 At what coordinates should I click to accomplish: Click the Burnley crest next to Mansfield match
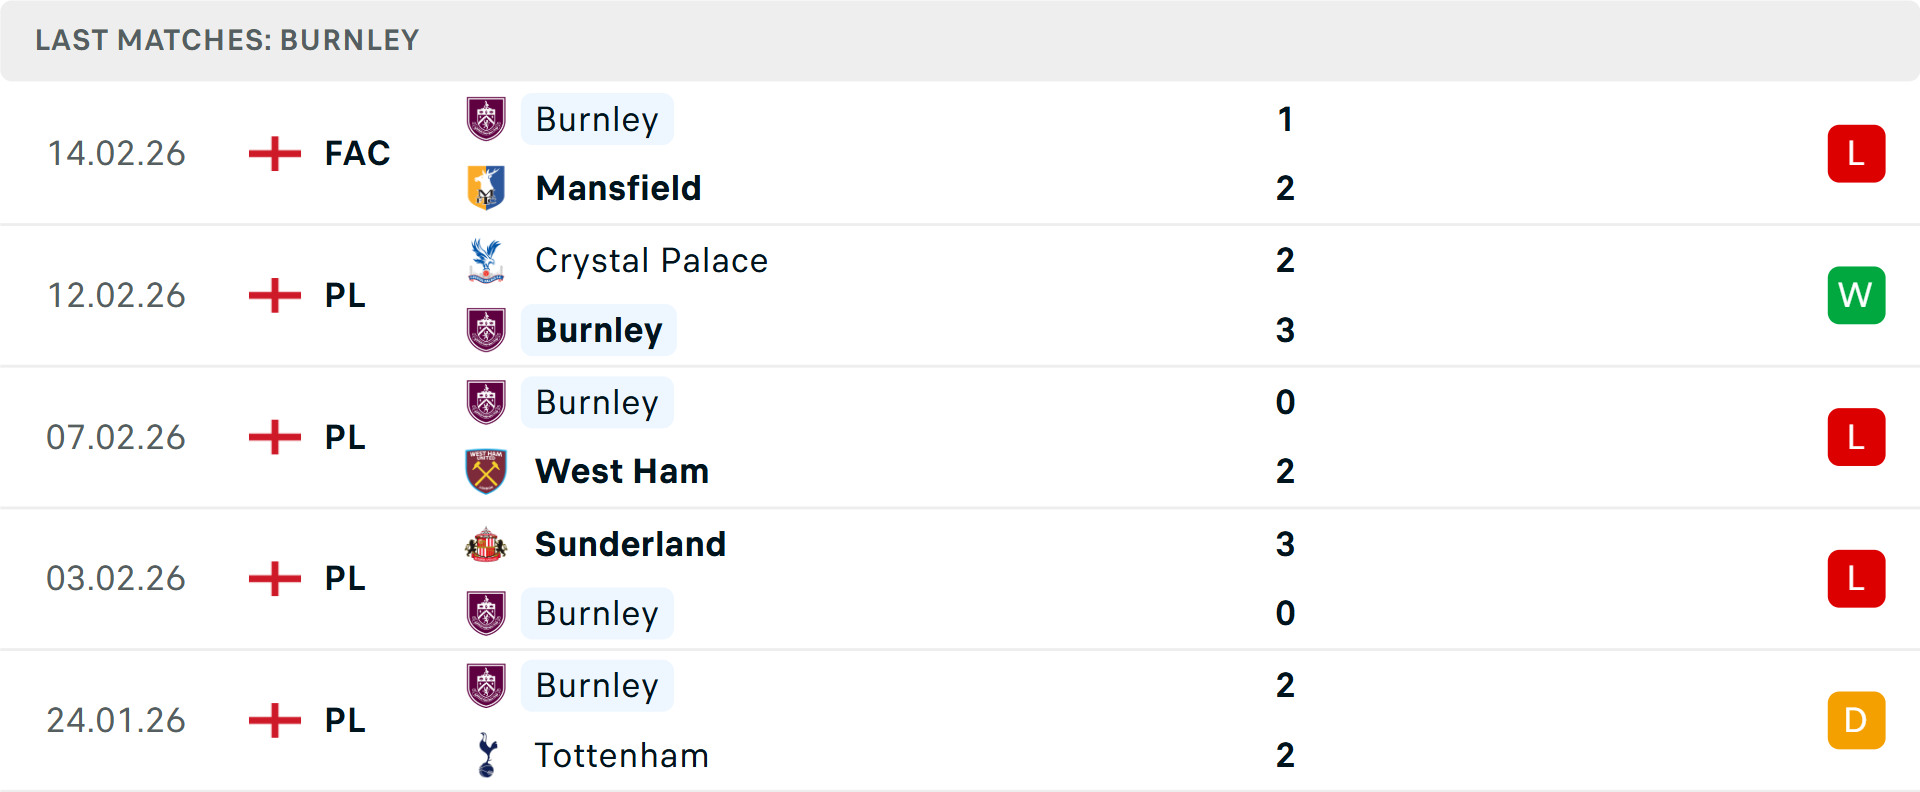(486, 119)
